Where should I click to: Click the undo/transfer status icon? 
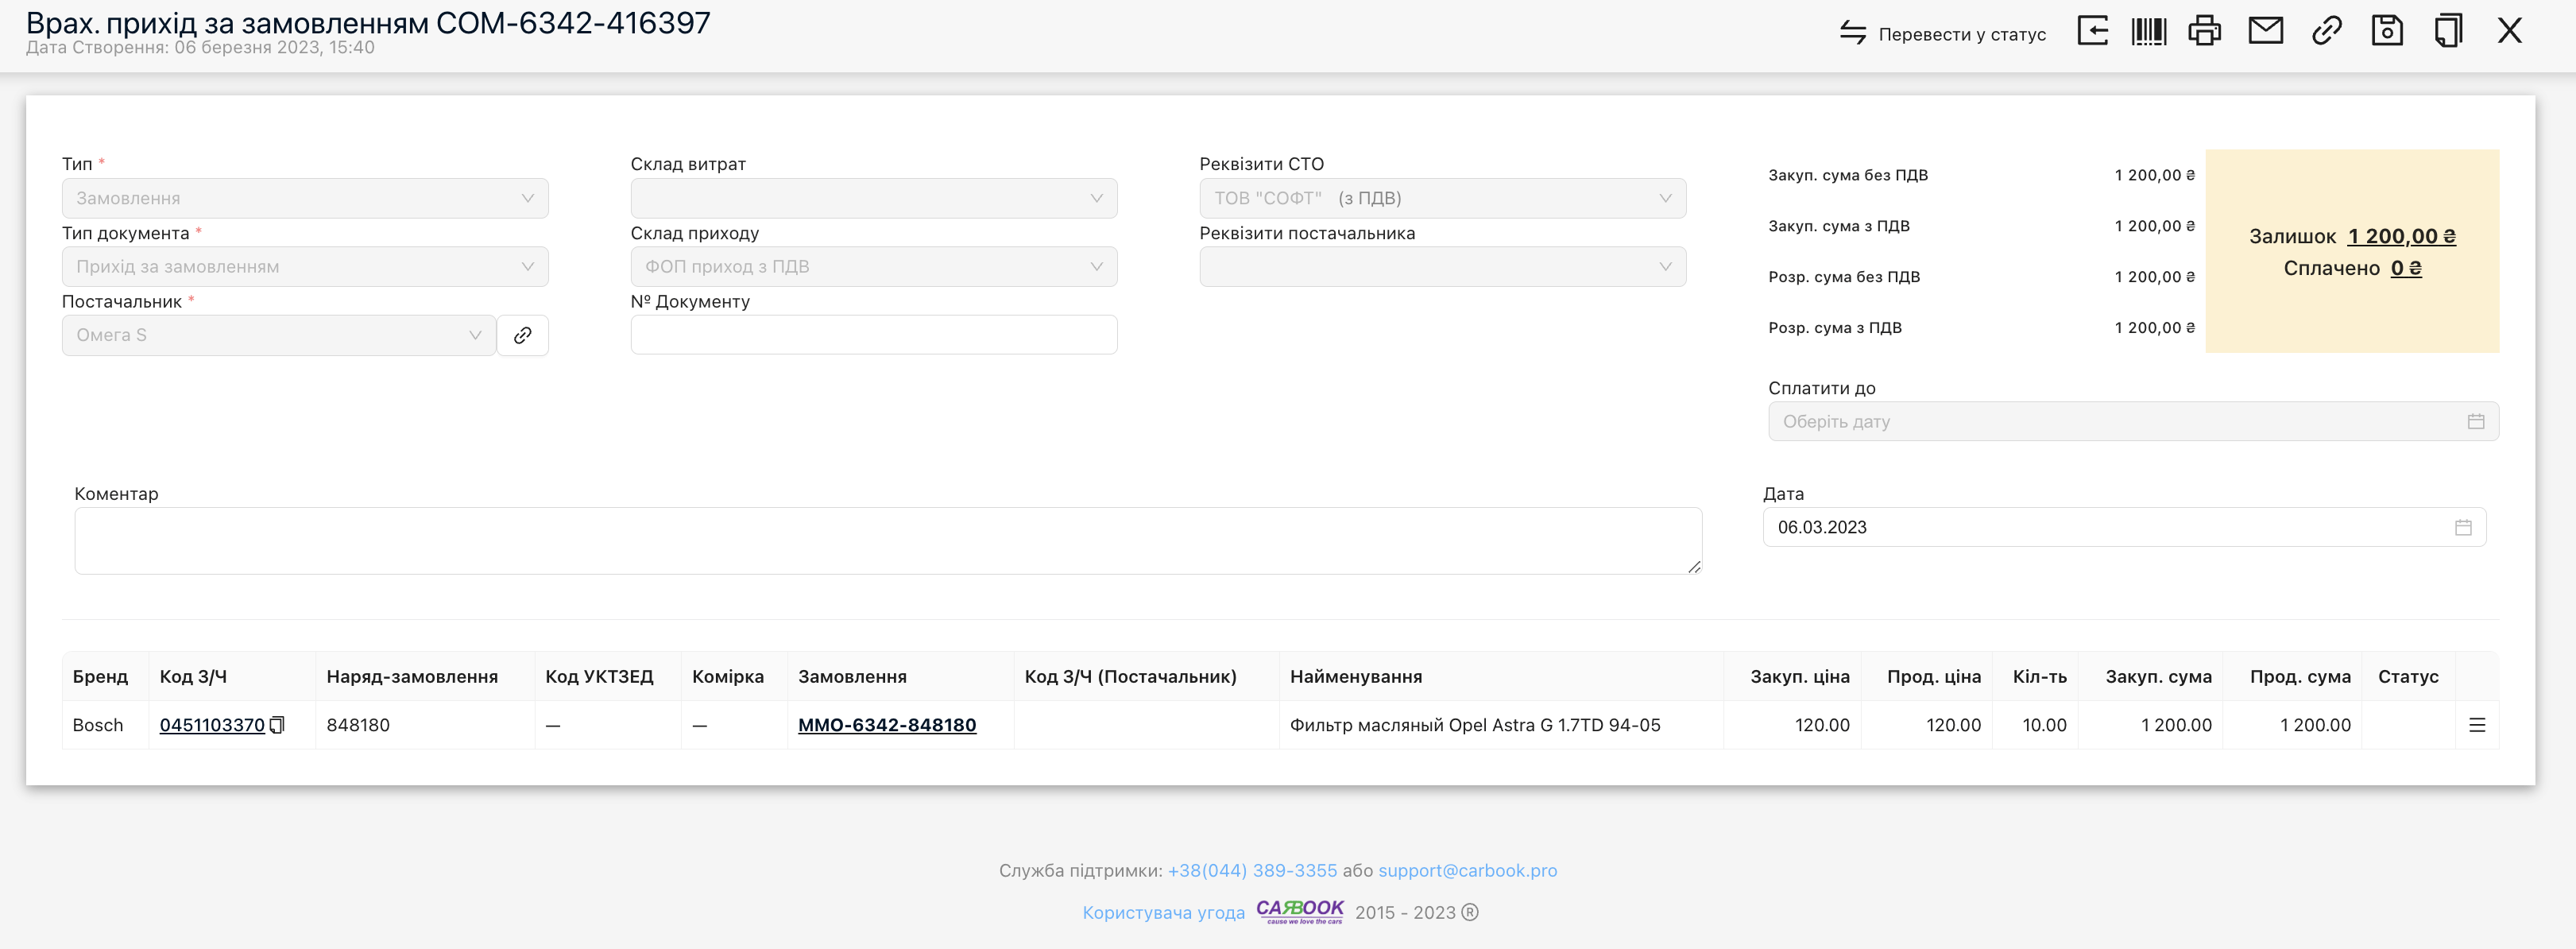(x=1851, y=29)
